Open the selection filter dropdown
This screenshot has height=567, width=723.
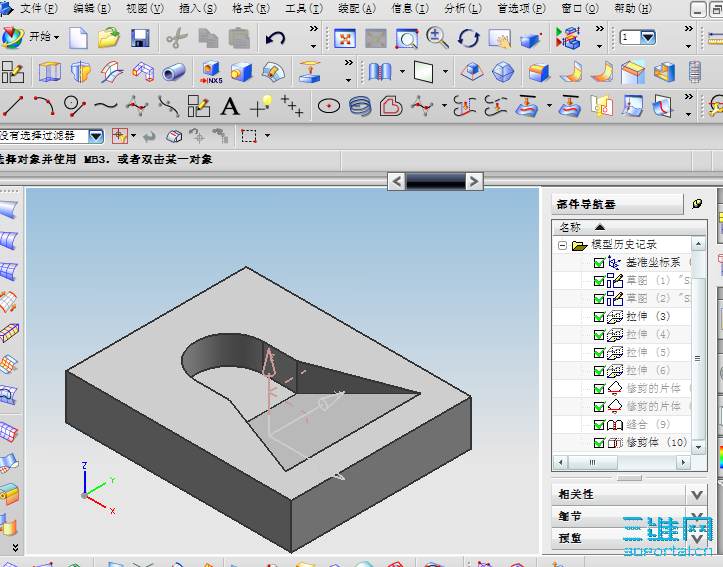click(96, 136)
